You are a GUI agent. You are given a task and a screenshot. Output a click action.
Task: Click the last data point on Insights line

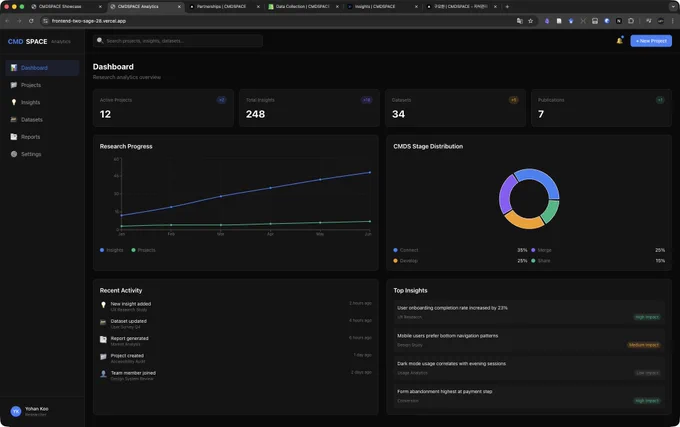[x=370, y=173]
